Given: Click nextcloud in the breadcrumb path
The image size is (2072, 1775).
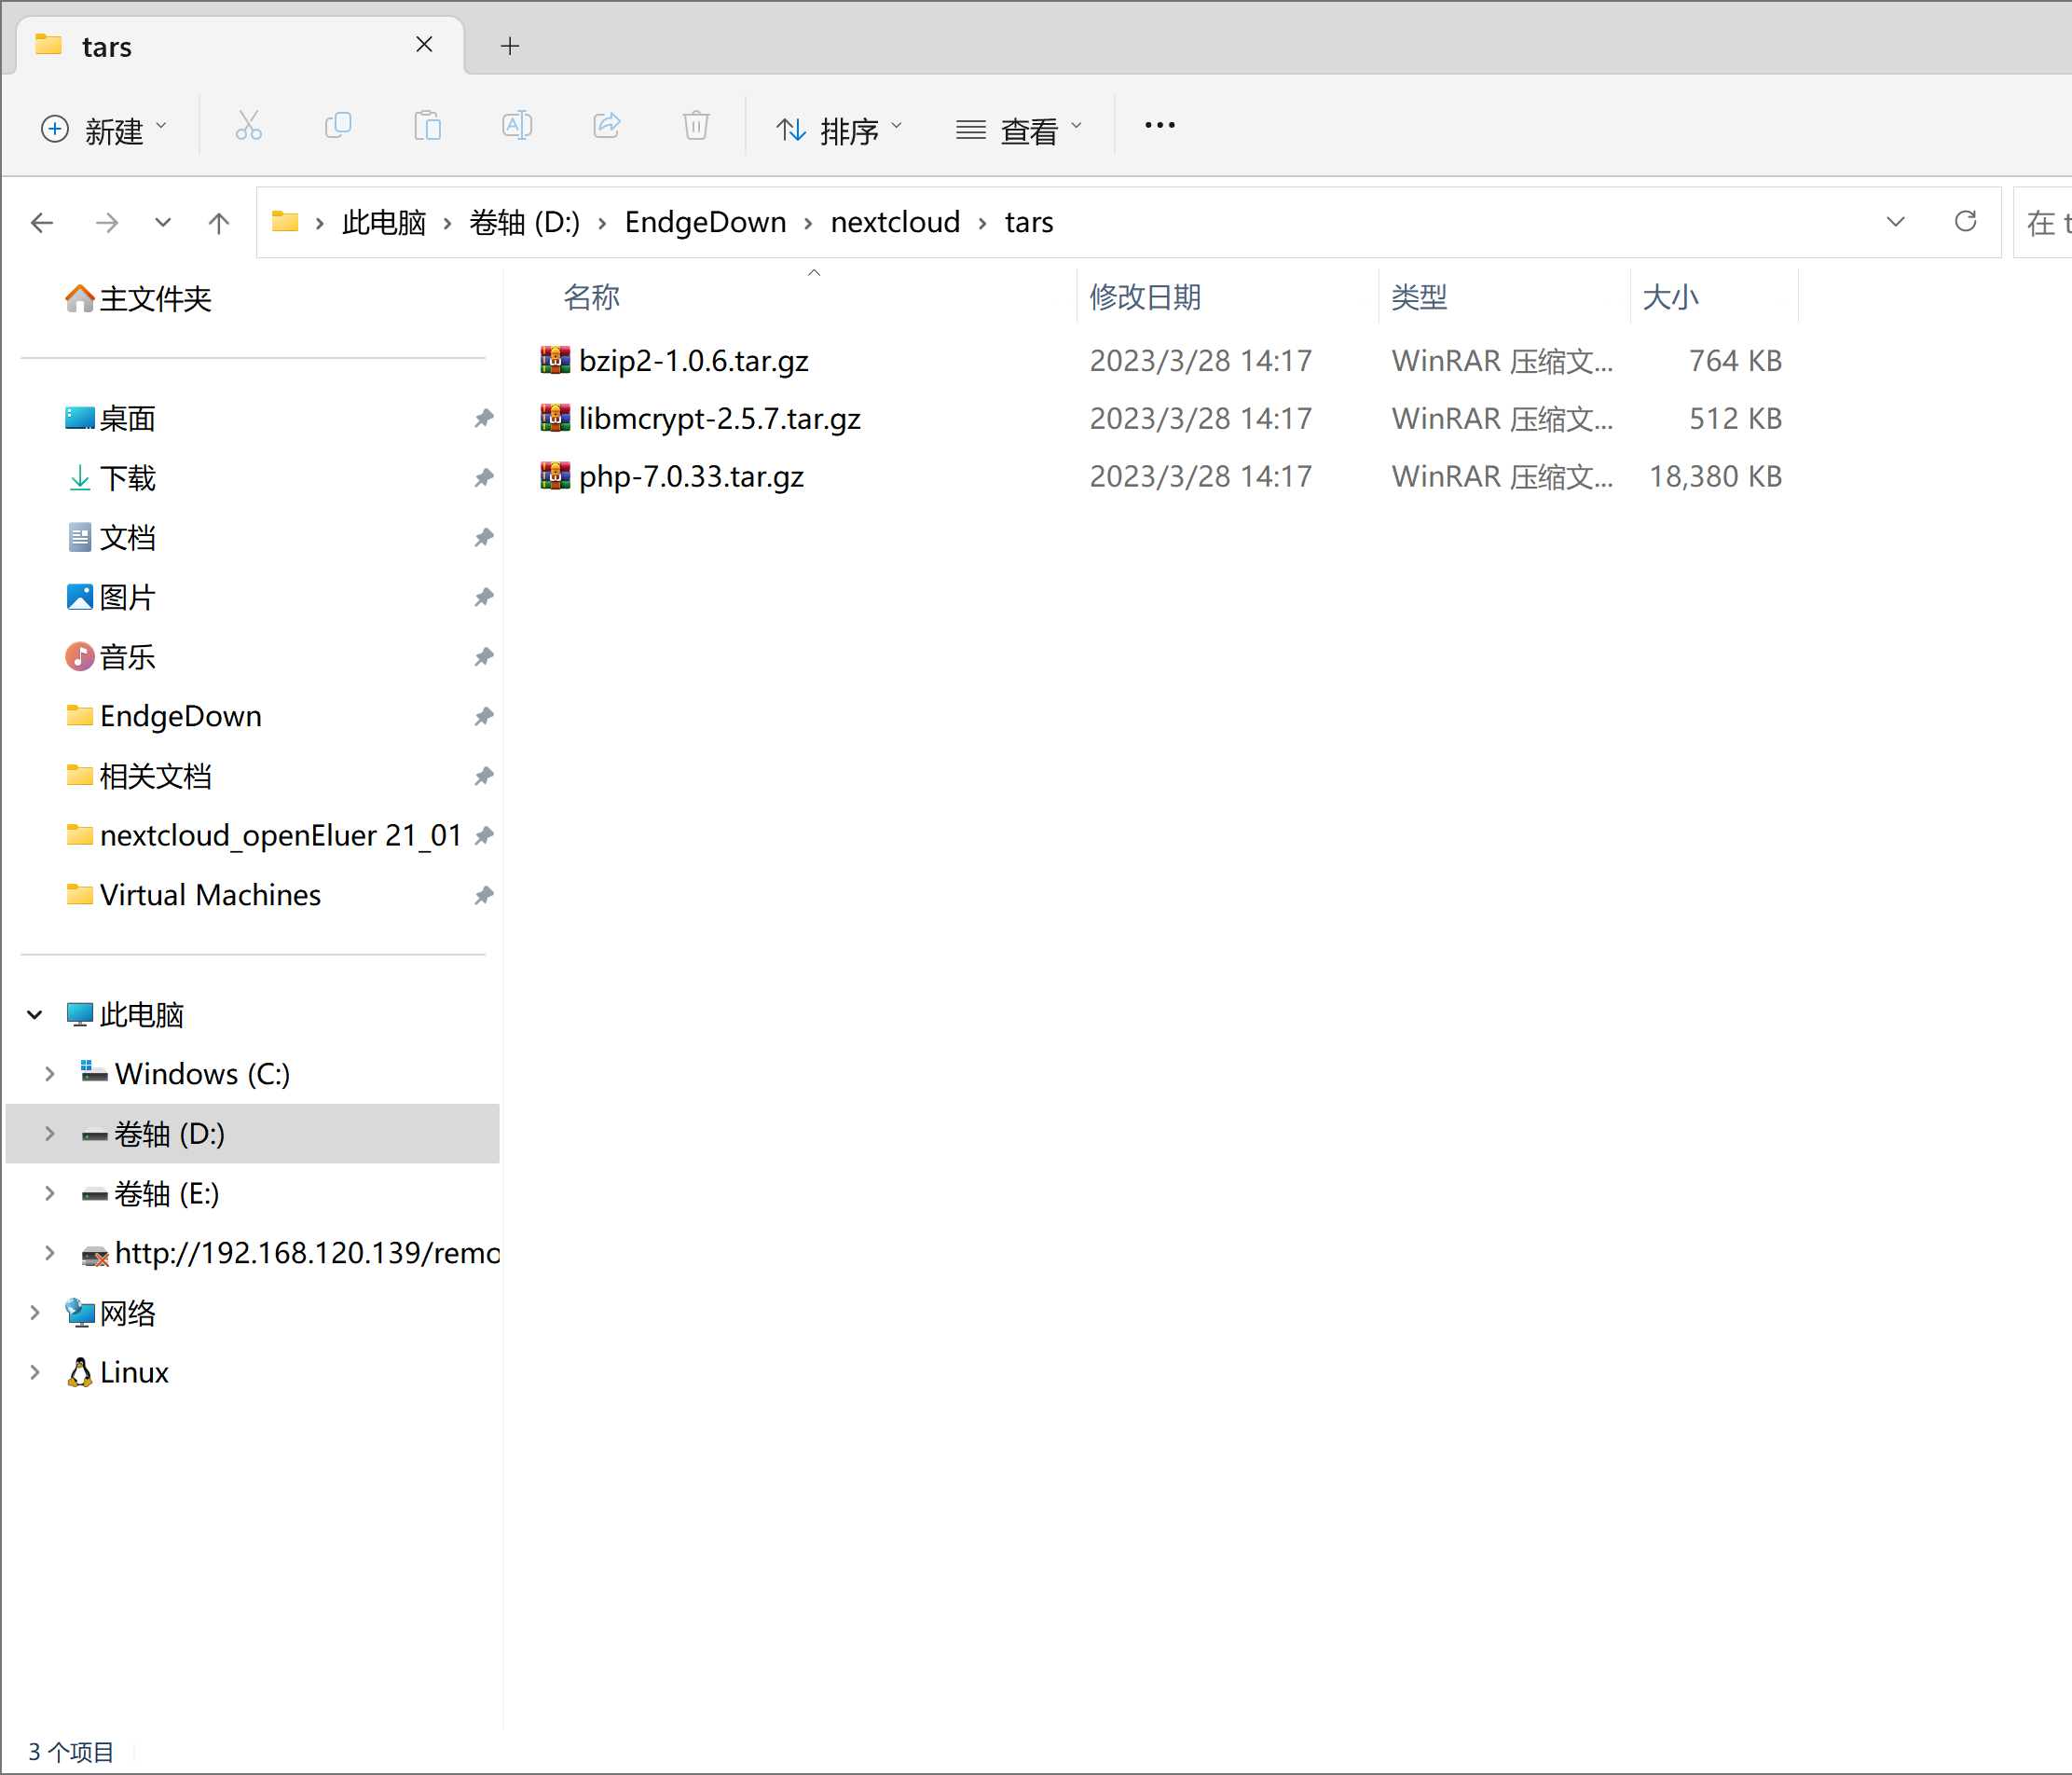Looking at the screenshot, I should click(x=894, y=222).
